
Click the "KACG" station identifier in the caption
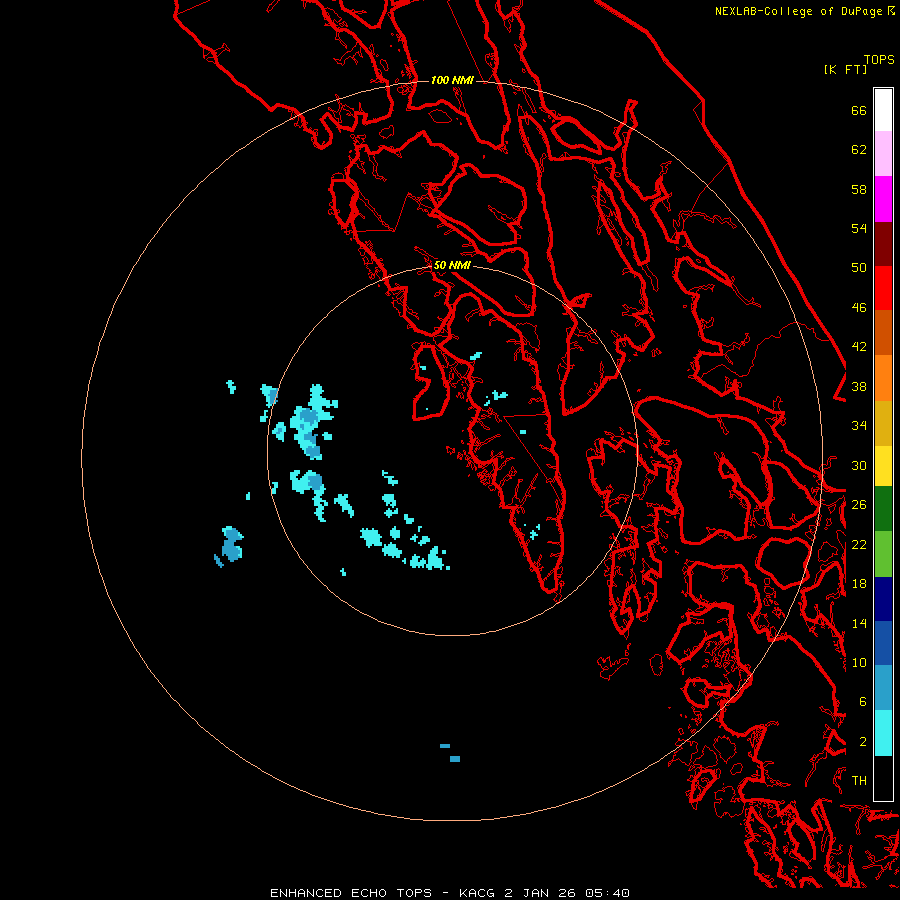tap(478, 893)
